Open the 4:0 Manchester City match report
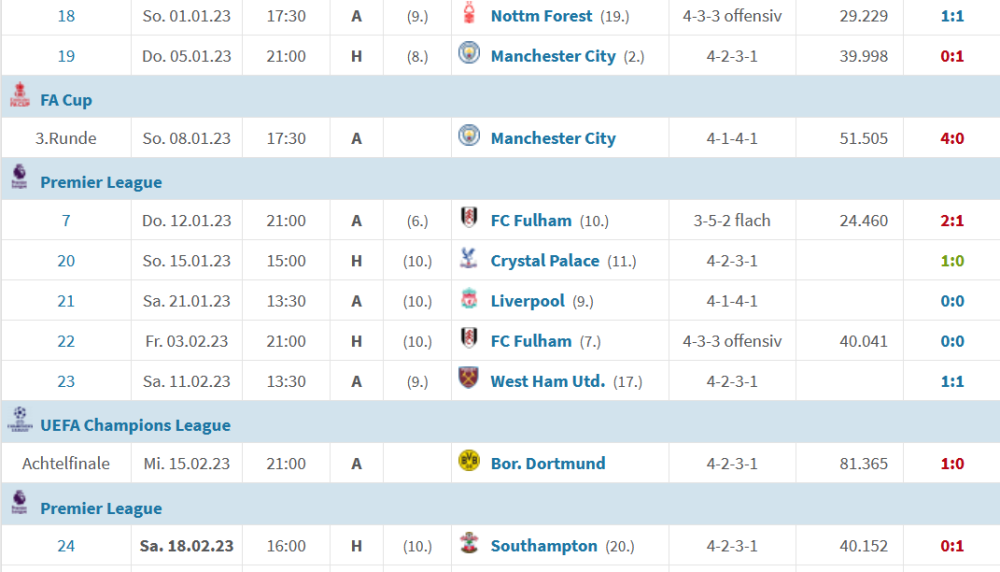This screenshot has height=572, width=1000. pyautogui.click(x=952, y=138)
